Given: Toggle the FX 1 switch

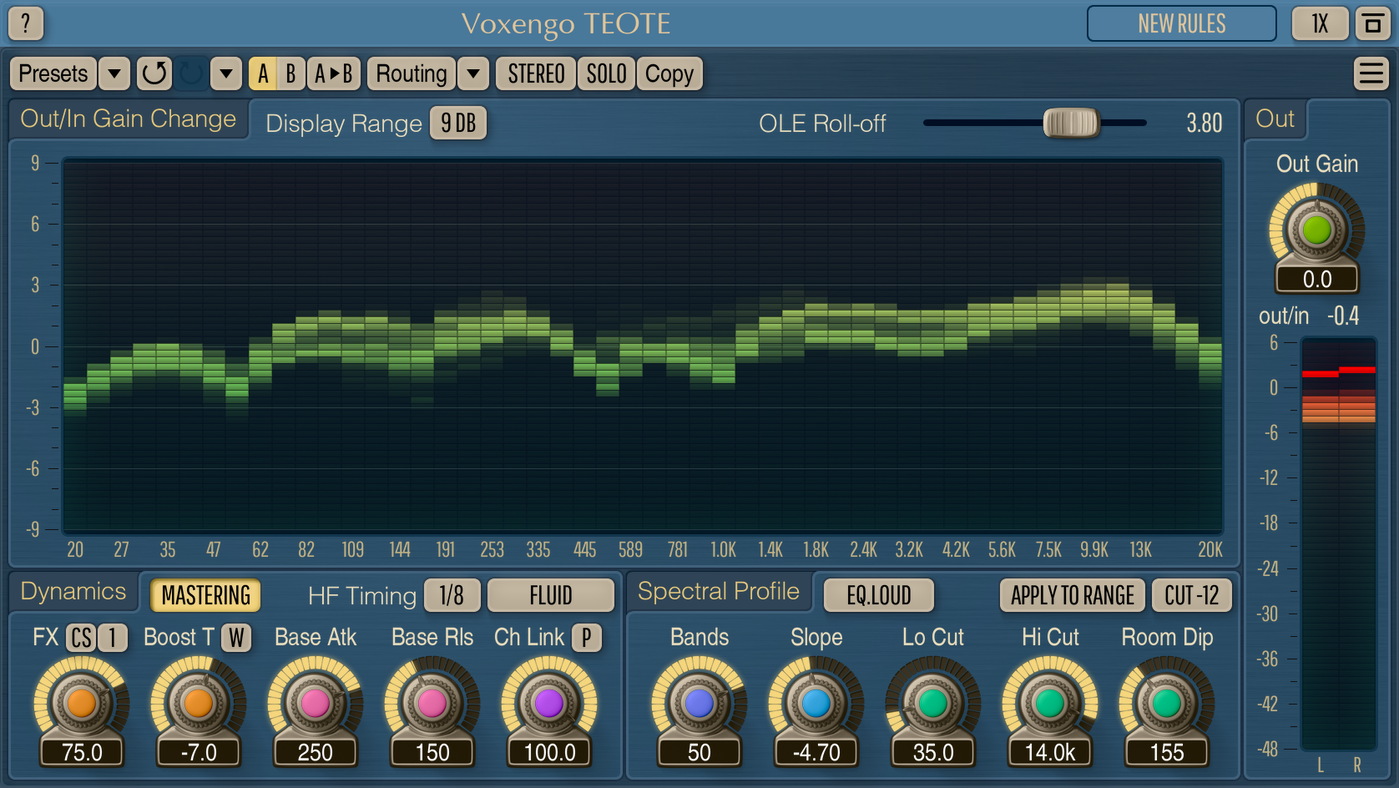Looking at the screenshot, I should 113,638.
